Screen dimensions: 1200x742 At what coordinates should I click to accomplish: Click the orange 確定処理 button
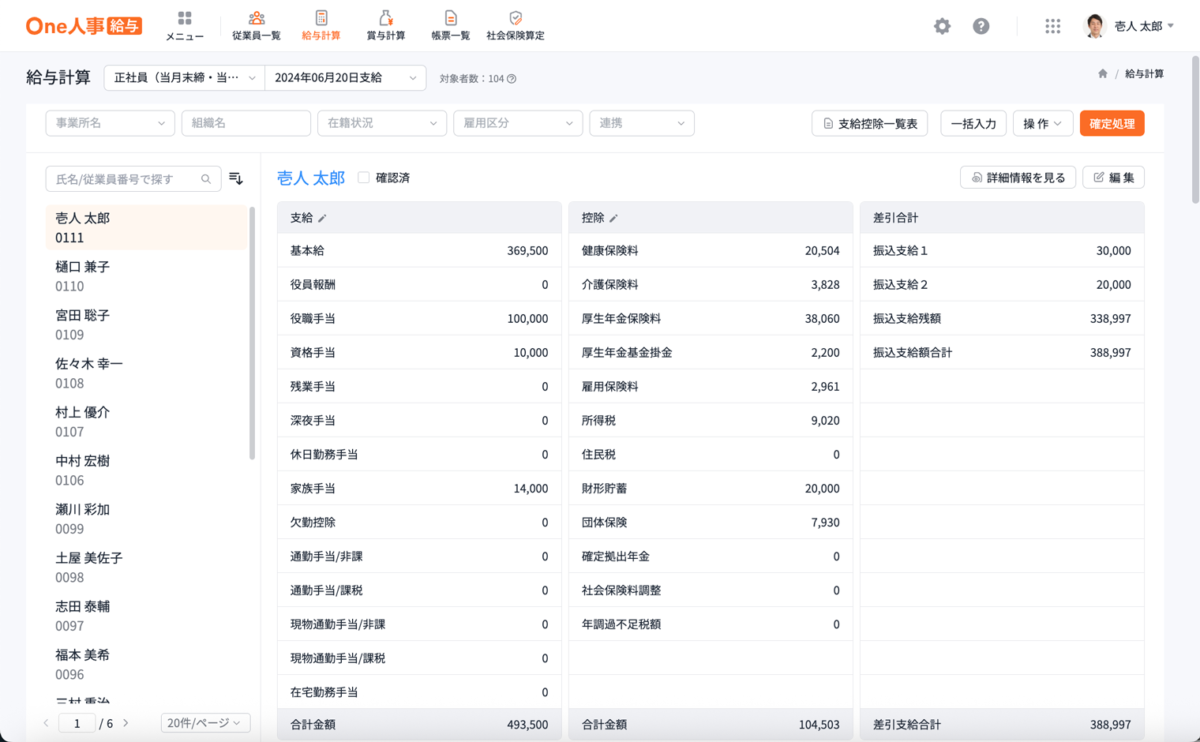(x=1112, y=123)
